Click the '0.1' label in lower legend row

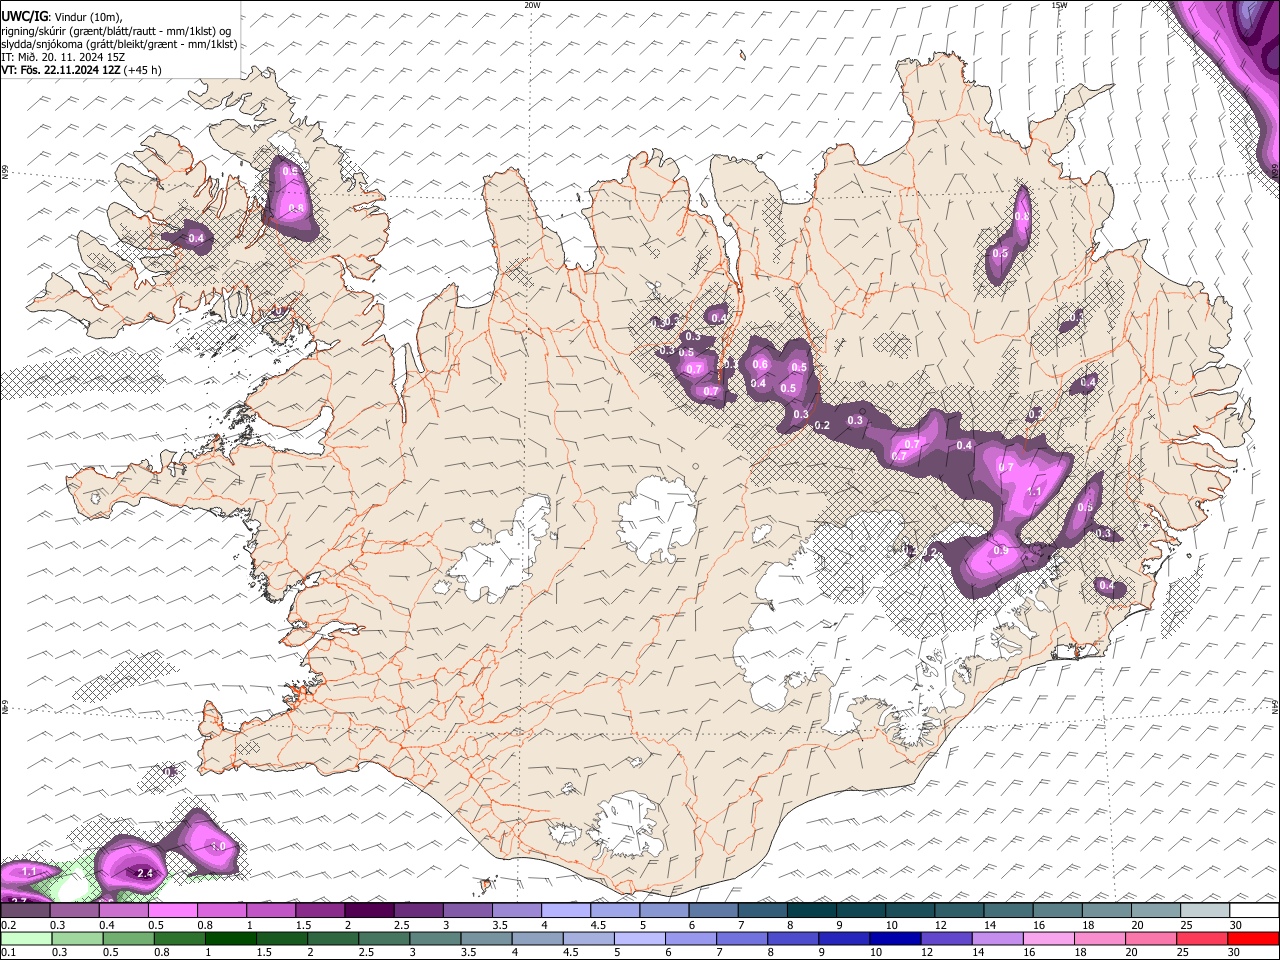(x=8, y=952)
